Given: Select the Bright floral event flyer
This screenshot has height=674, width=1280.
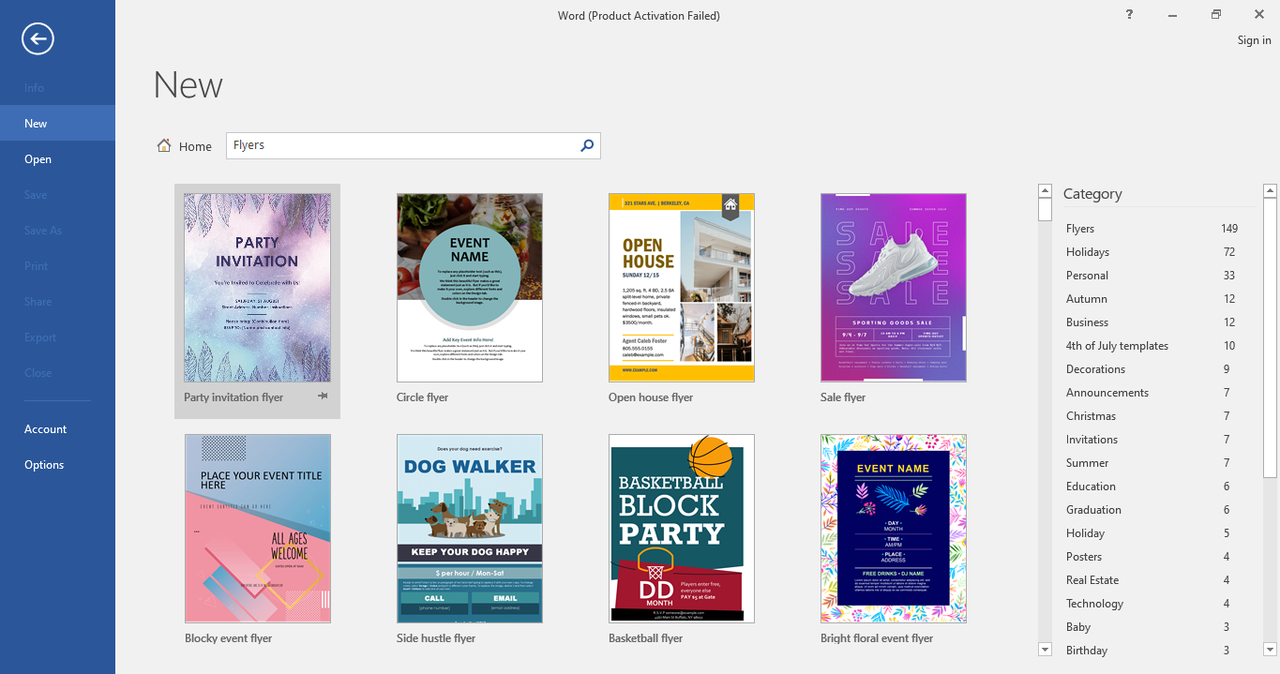Looking at the screenshot, I should click(x=894, y=529).
